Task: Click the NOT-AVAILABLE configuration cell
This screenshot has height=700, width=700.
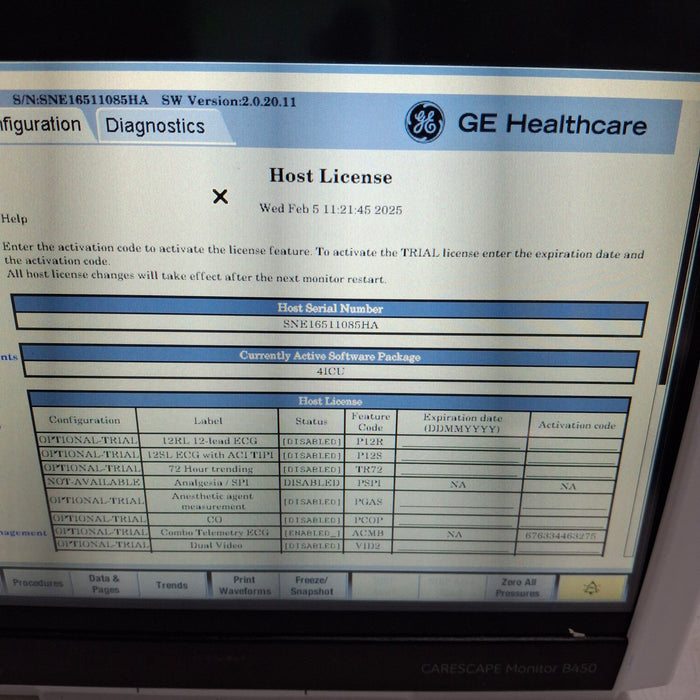Action: coord(94,482)
